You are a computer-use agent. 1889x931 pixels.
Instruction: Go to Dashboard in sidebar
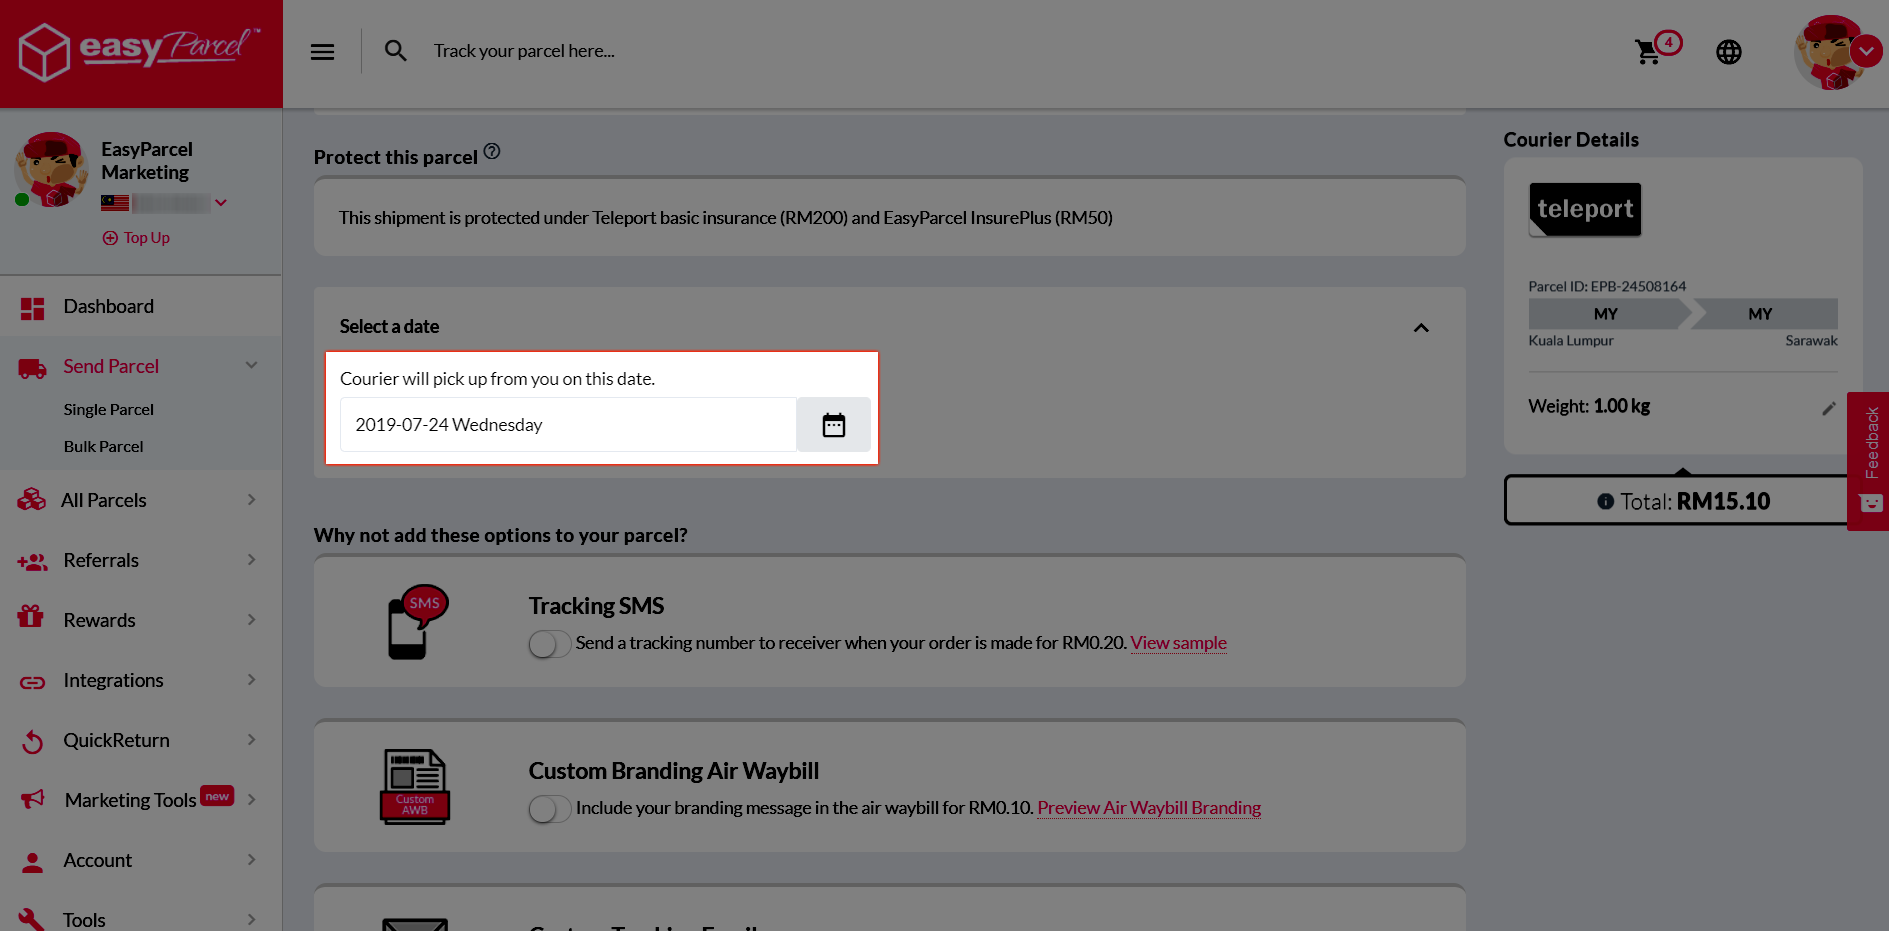[x=108, y=307]
